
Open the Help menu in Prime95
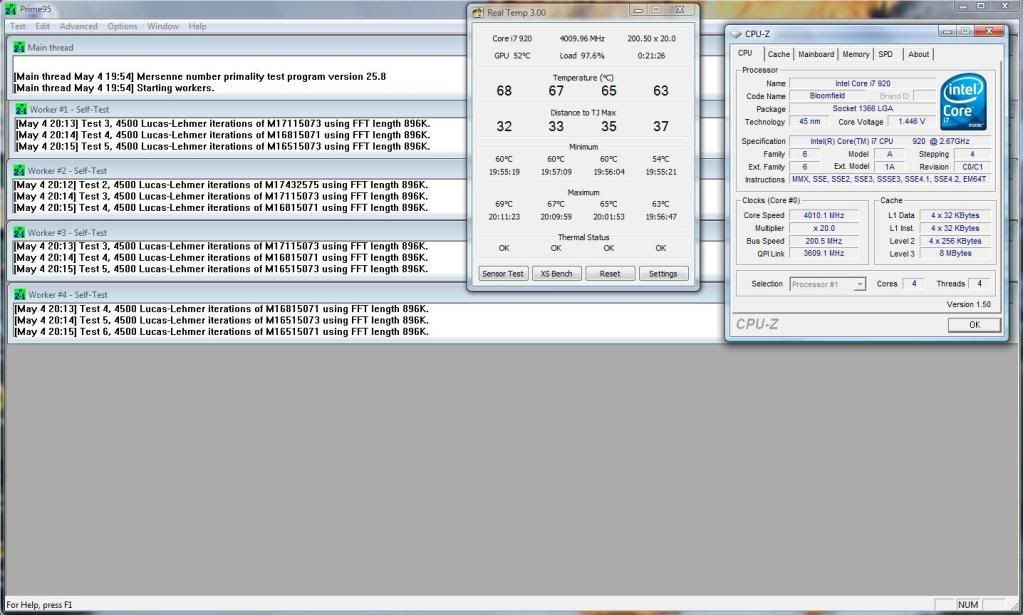point(197,26)
